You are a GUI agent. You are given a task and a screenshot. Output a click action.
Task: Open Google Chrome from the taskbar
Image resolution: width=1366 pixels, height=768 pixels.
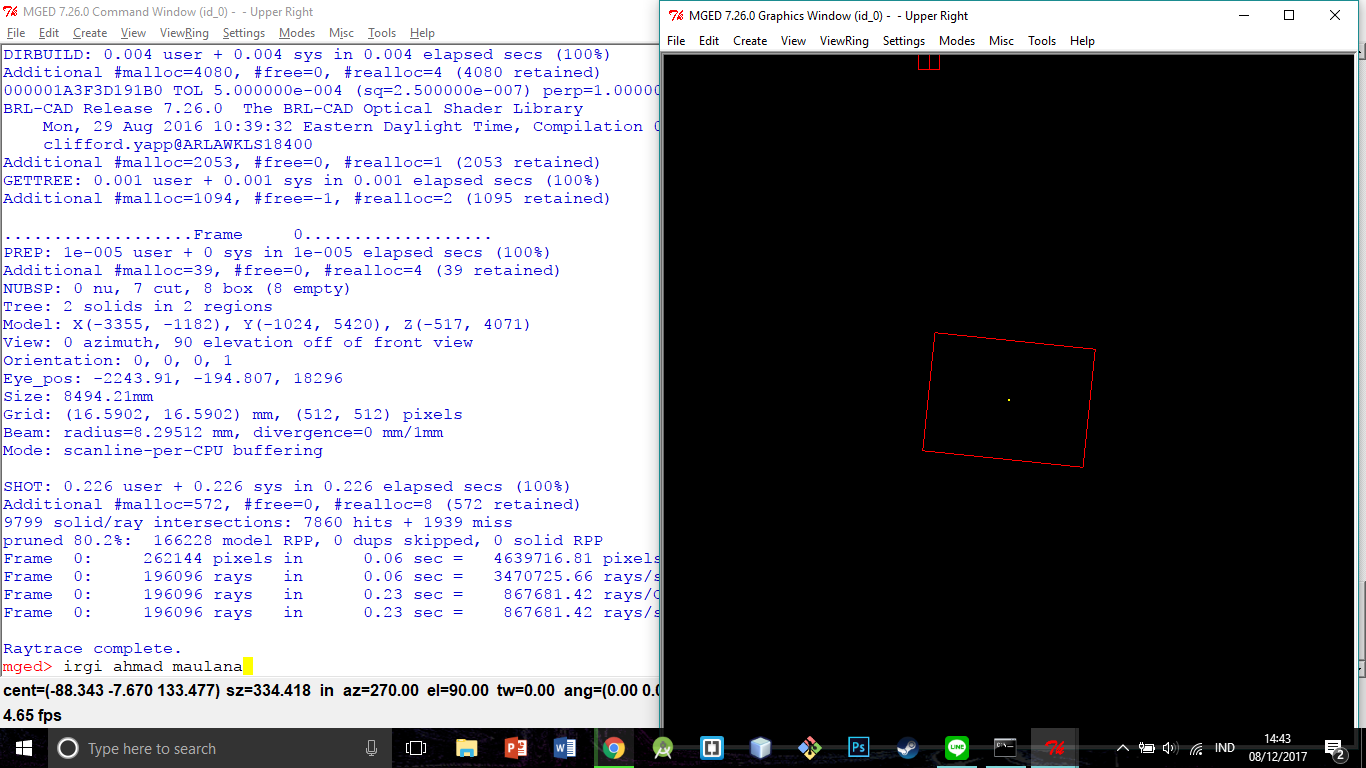point(613,748)
